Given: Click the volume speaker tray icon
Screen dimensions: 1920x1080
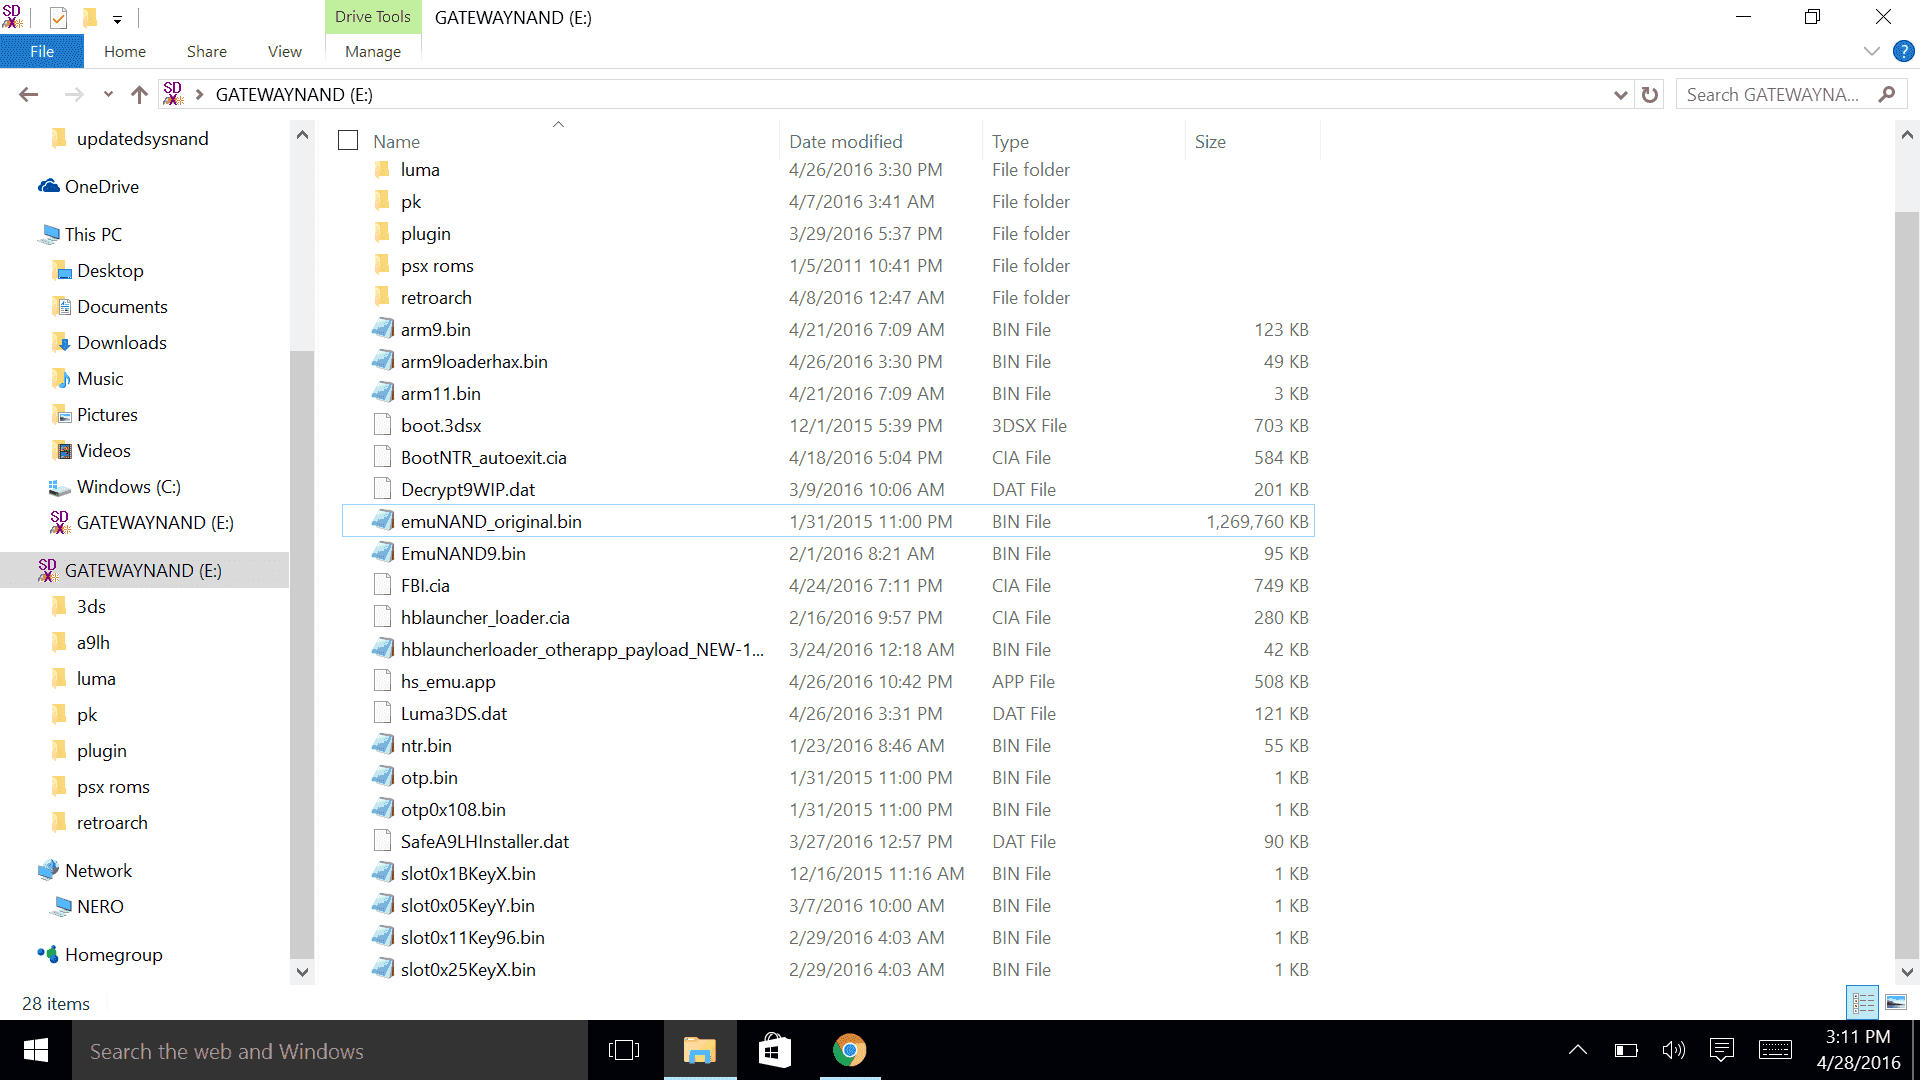Looking at the screenshot, I should click(x=1673, y=1050).
